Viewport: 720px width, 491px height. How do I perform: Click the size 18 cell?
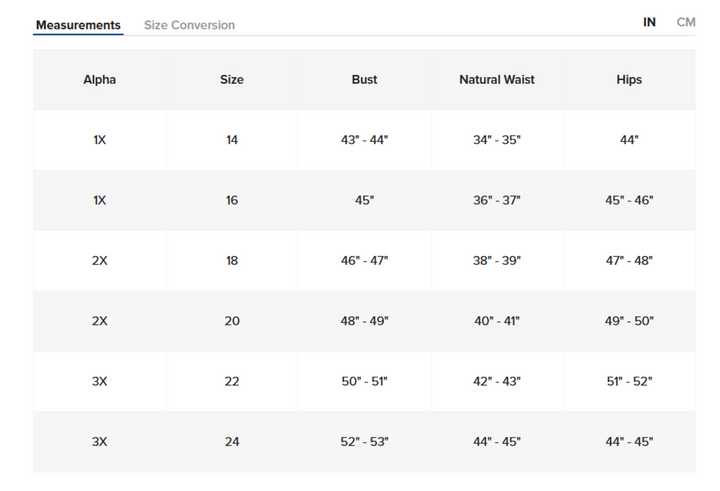pos(232,261)
